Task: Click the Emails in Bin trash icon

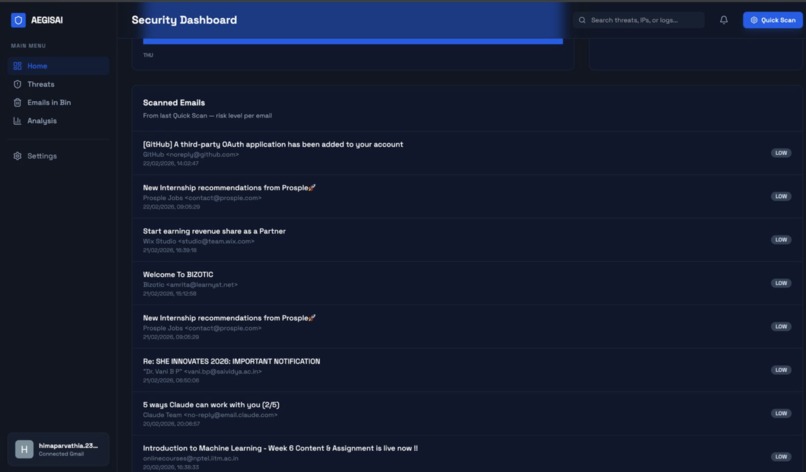Action: [x=17, y=102]
